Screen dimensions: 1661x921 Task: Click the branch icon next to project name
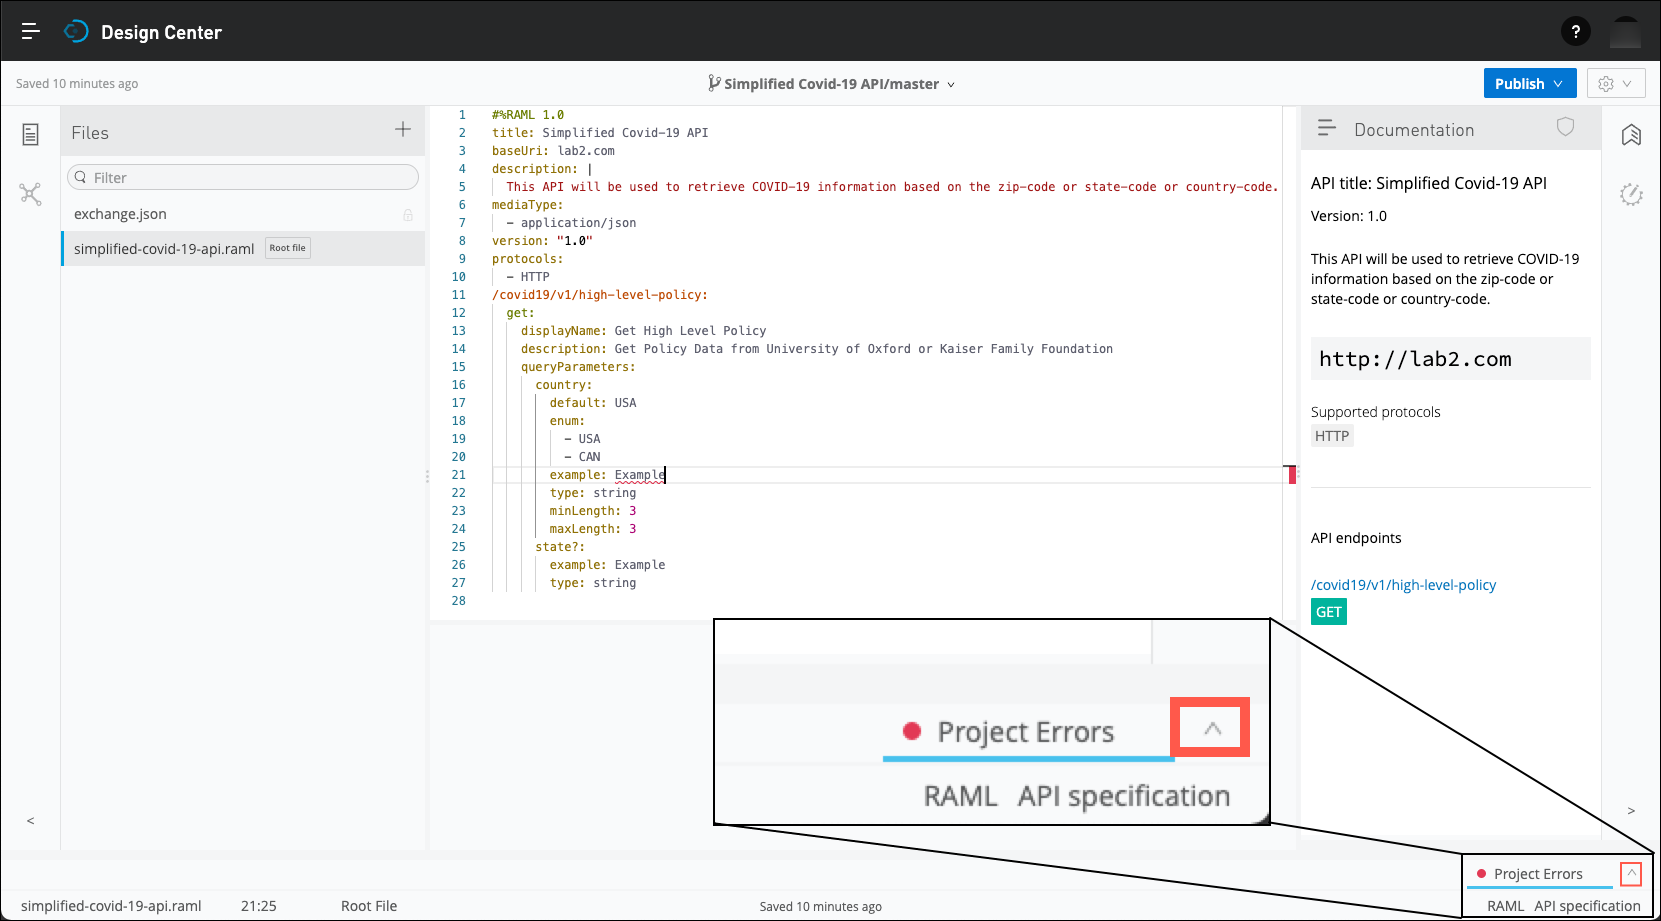coord(714,83)
